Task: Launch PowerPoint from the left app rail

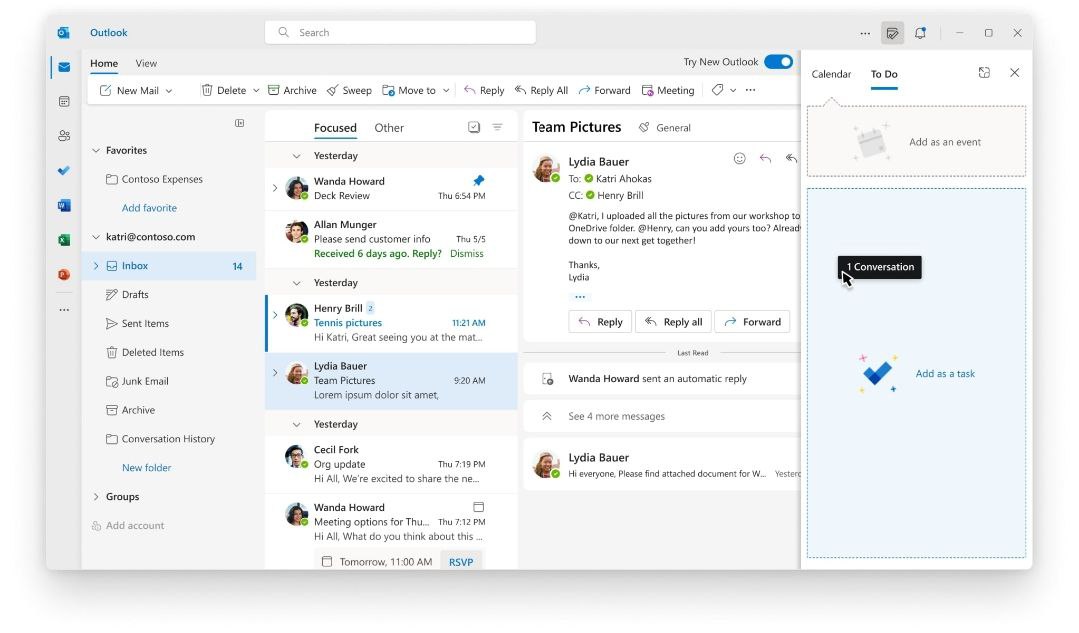Action: [64, 275]
